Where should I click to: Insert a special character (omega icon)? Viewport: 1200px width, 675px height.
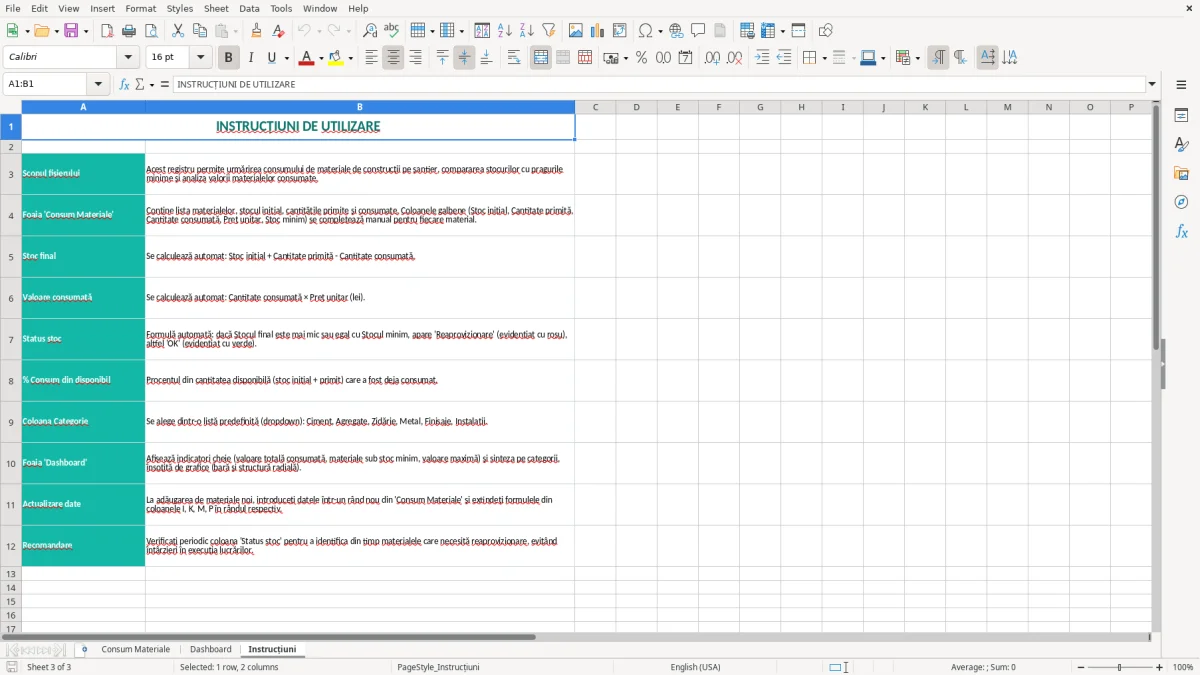tap(646, 31)
